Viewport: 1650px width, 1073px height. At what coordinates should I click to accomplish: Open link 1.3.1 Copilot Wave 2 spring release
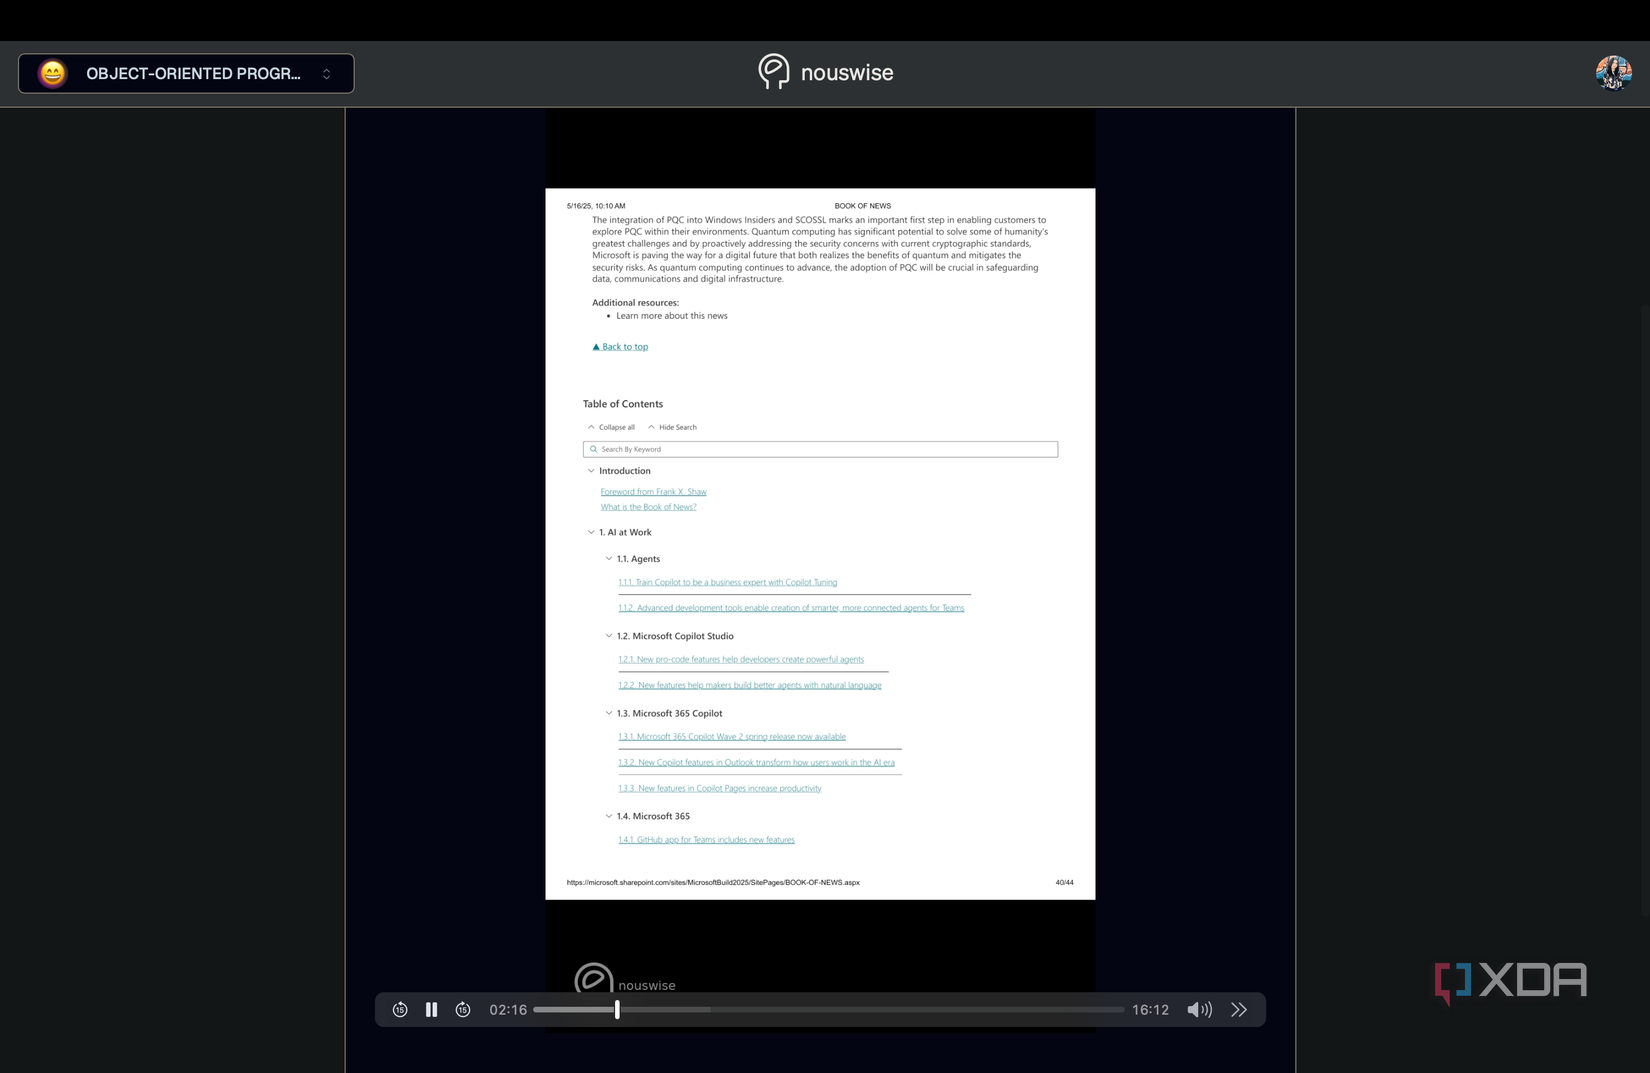(x=732, y=737)
